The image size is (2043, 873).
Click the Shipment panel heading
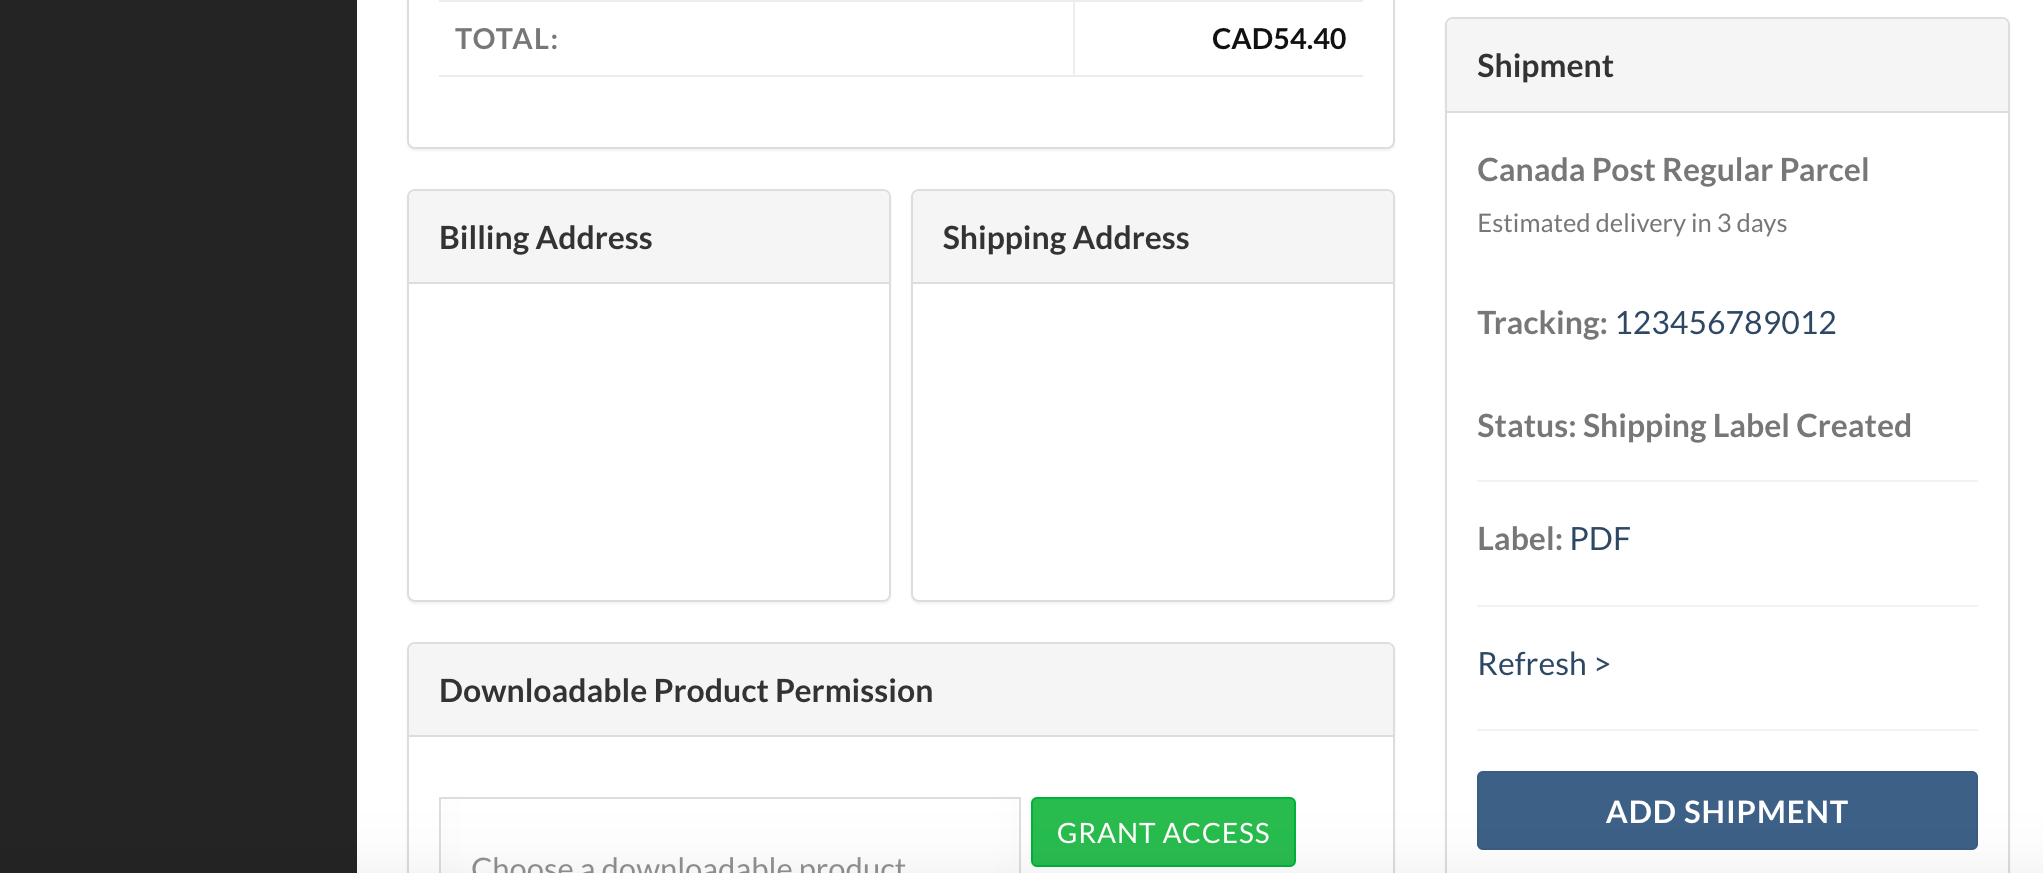[x=1545, y=66]
